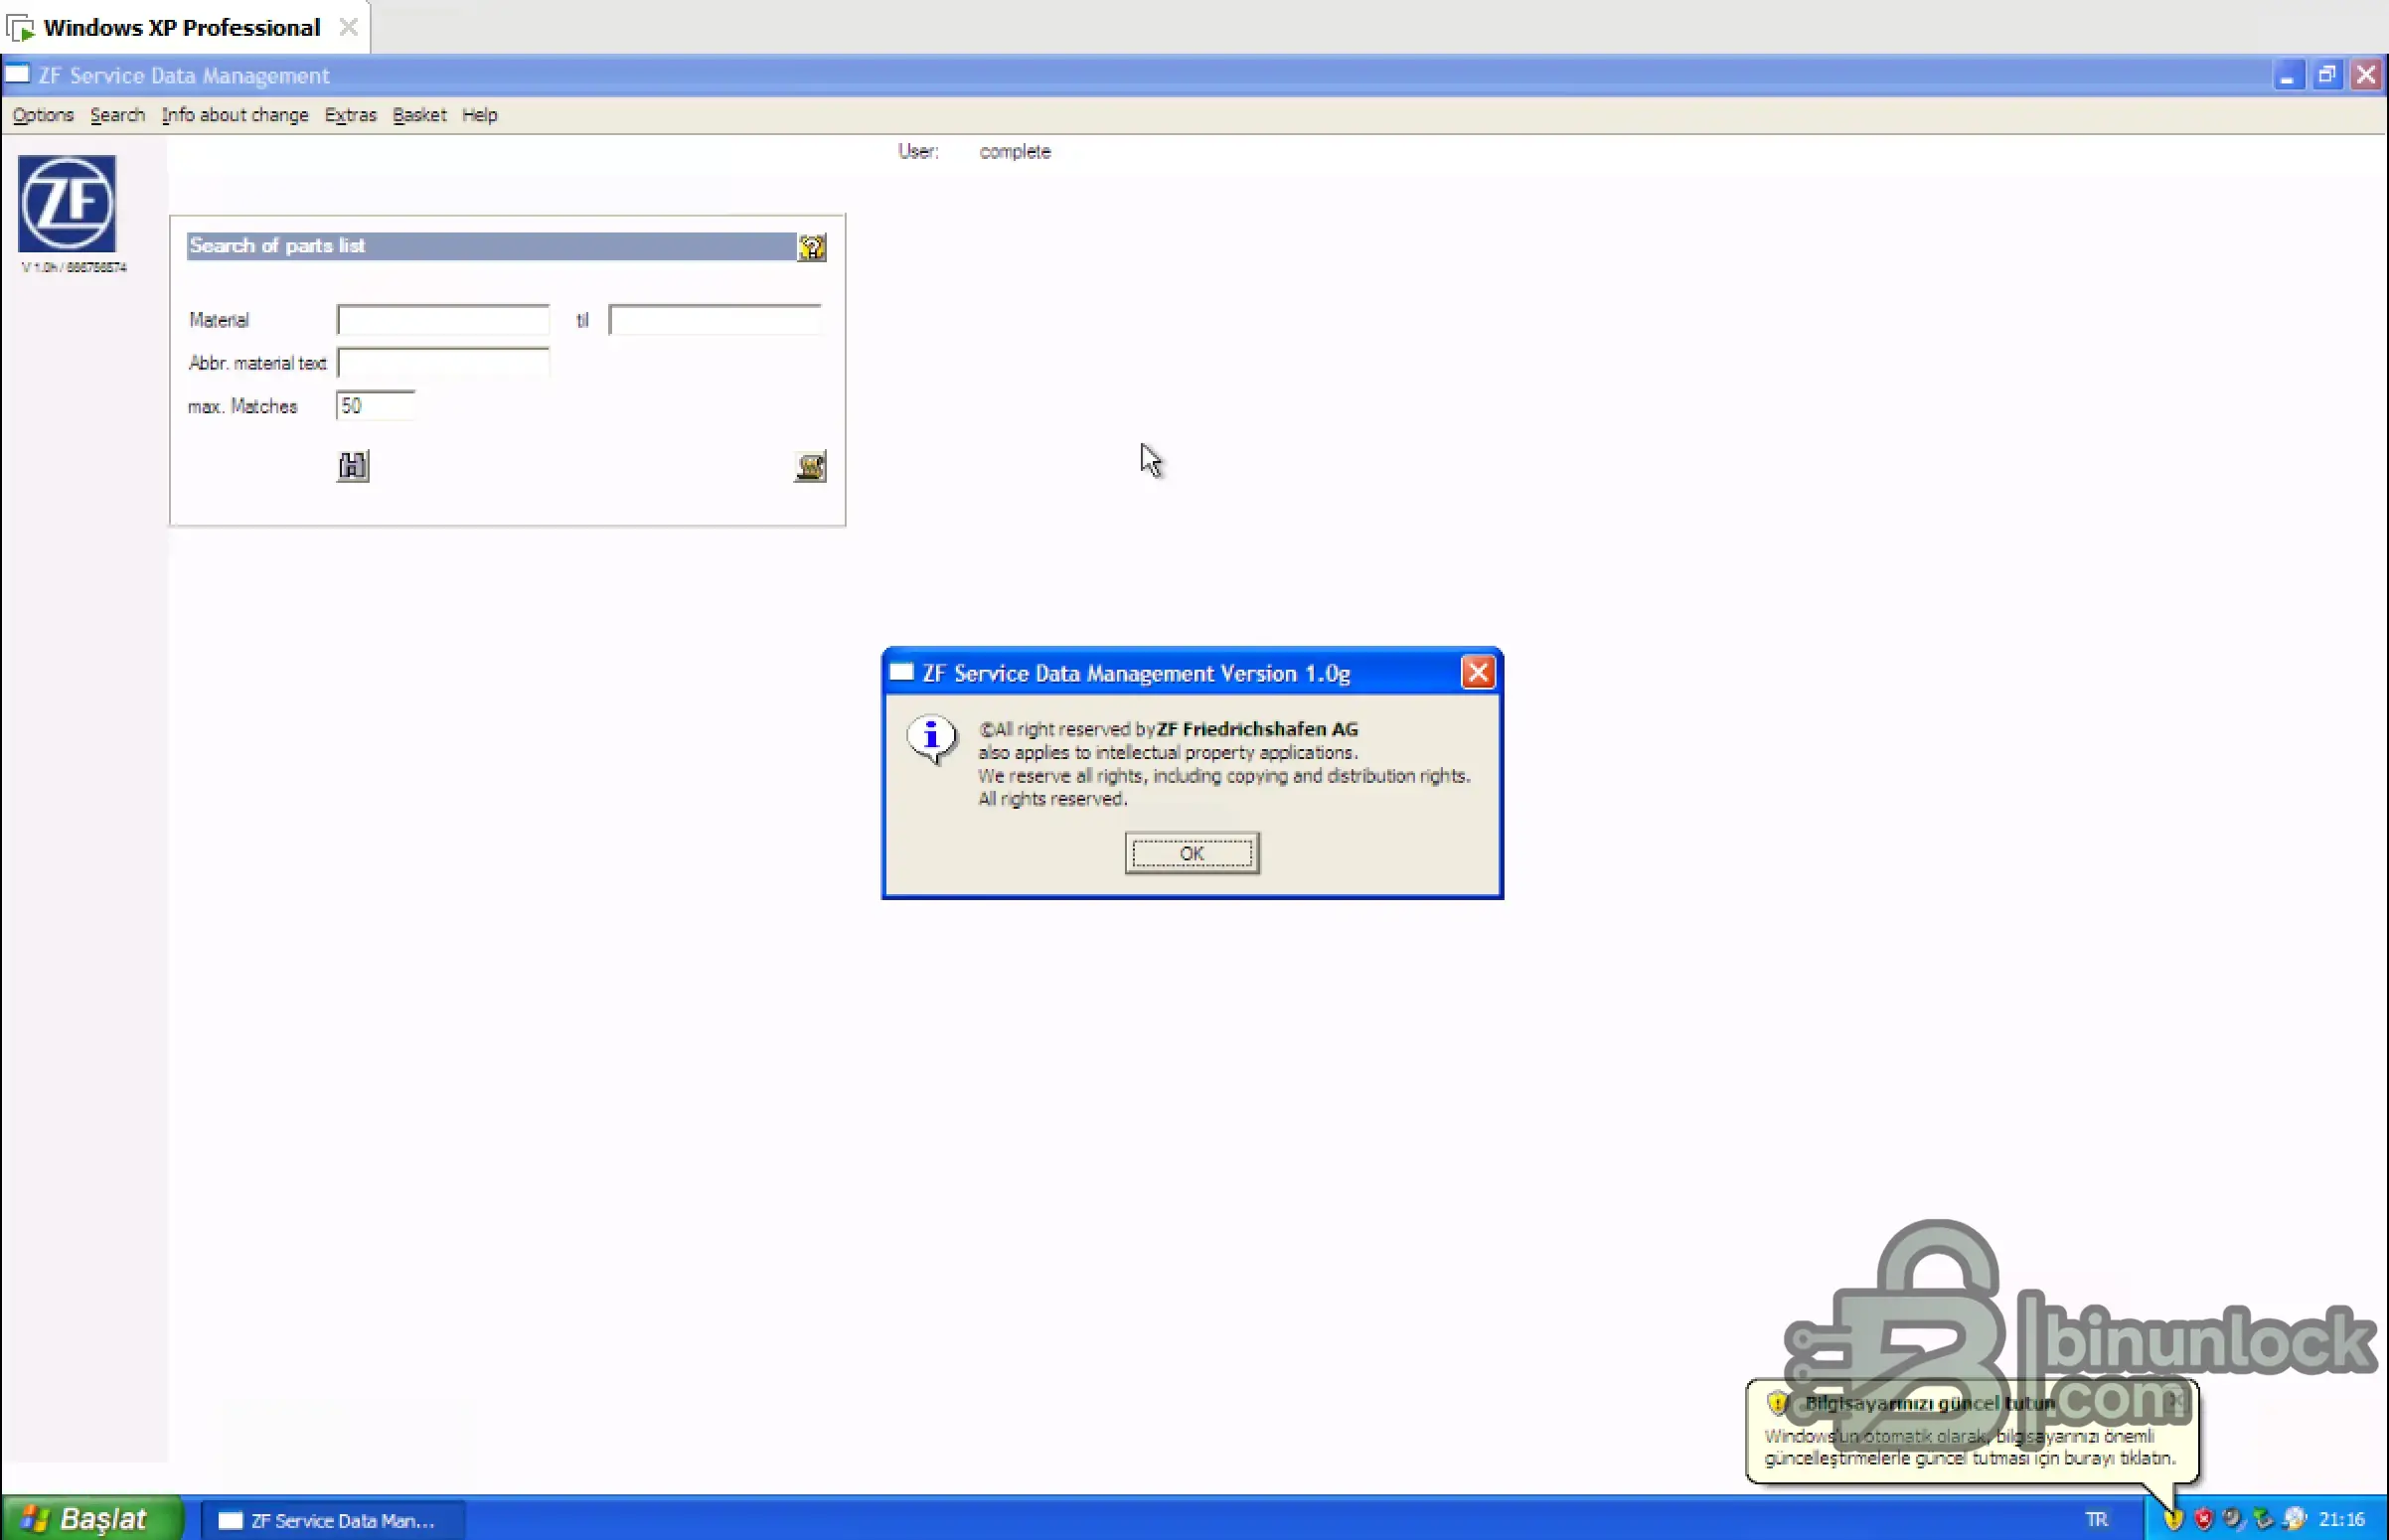This screenshot has height=1540, width=2389.
Task: Click the disc-shaped tray icon beside the clock
Action: click(x=2294, y=1520)
